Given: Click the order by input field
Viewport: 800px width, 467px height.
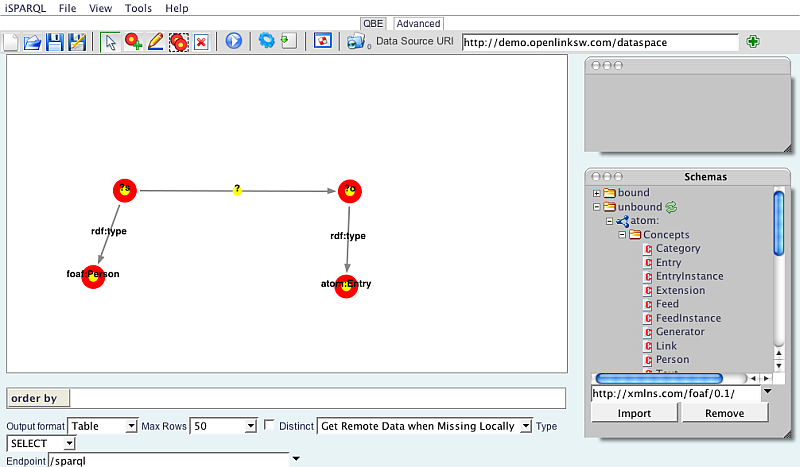Looking at the screenshot, I should pyautogui.click(x=317, y=398).
